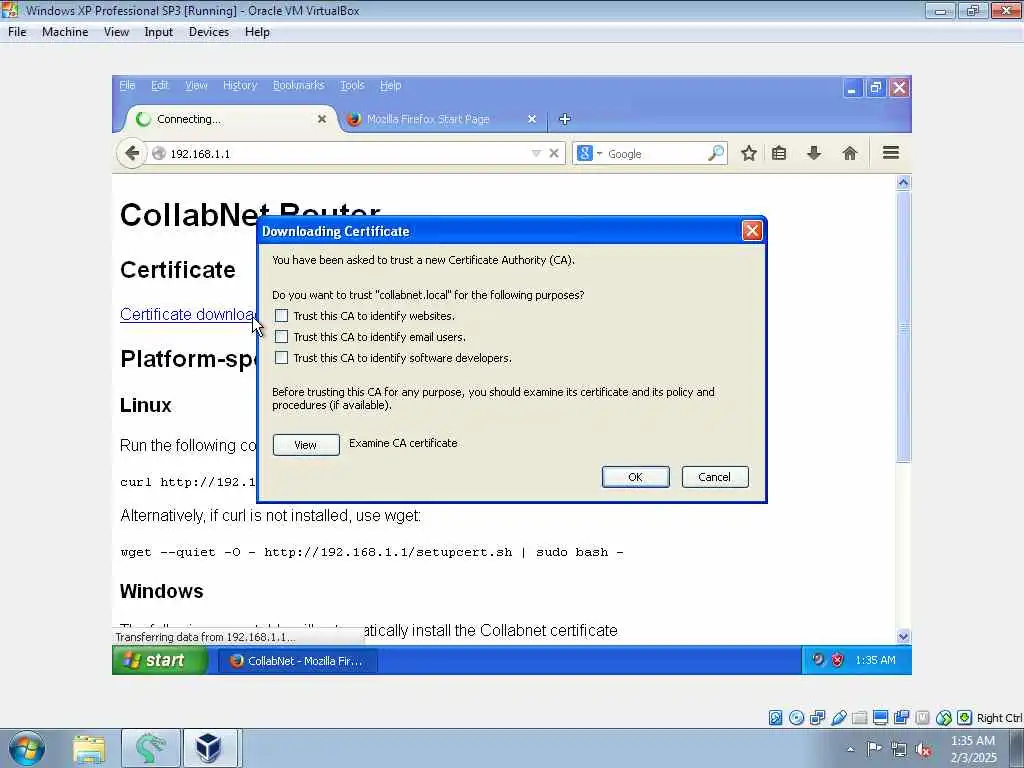Close the Mozilla Firefox Start Page tab
This screenshot has width=1024, height=768.
(x=532, y=119)
